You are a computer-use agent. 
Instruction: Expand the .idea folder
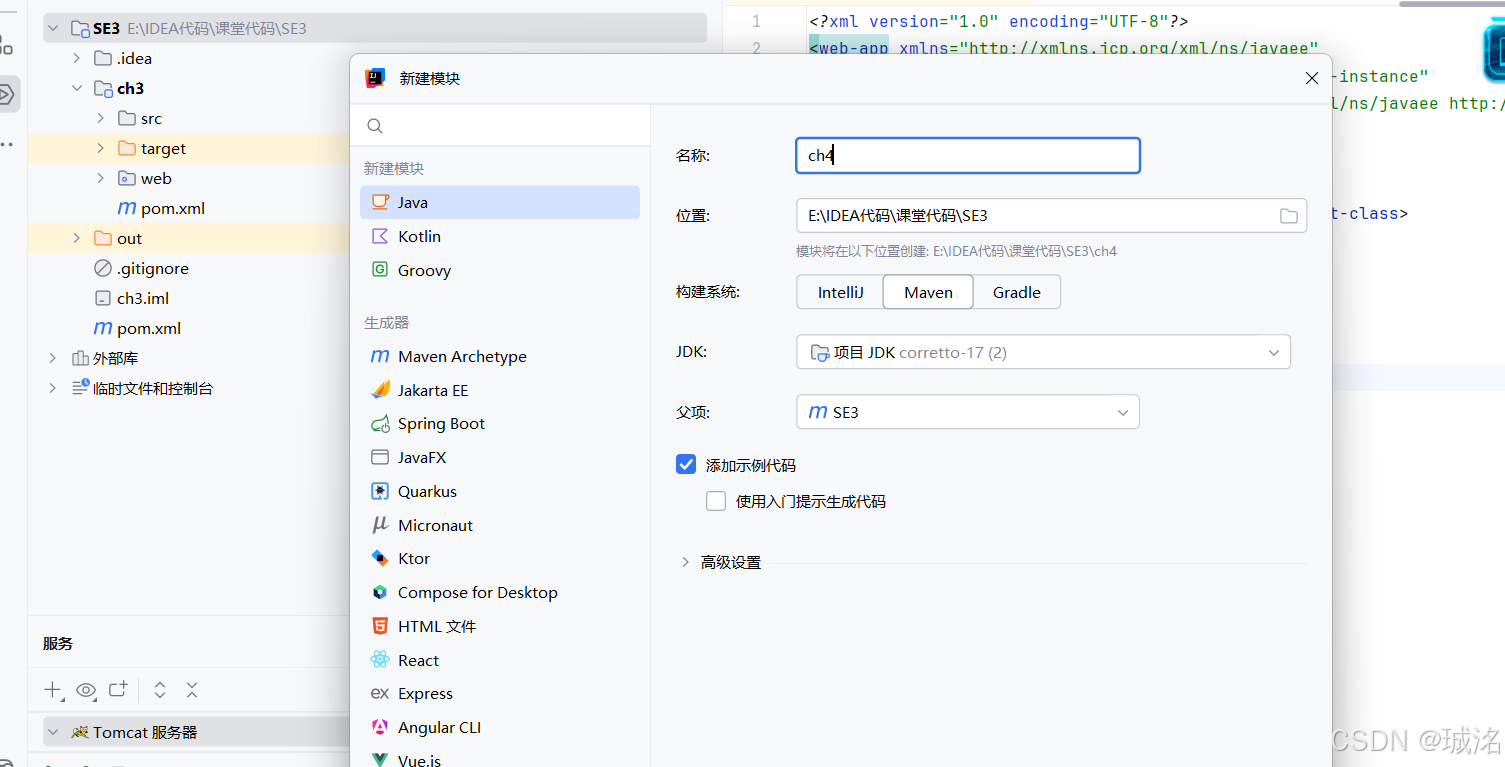77,58
